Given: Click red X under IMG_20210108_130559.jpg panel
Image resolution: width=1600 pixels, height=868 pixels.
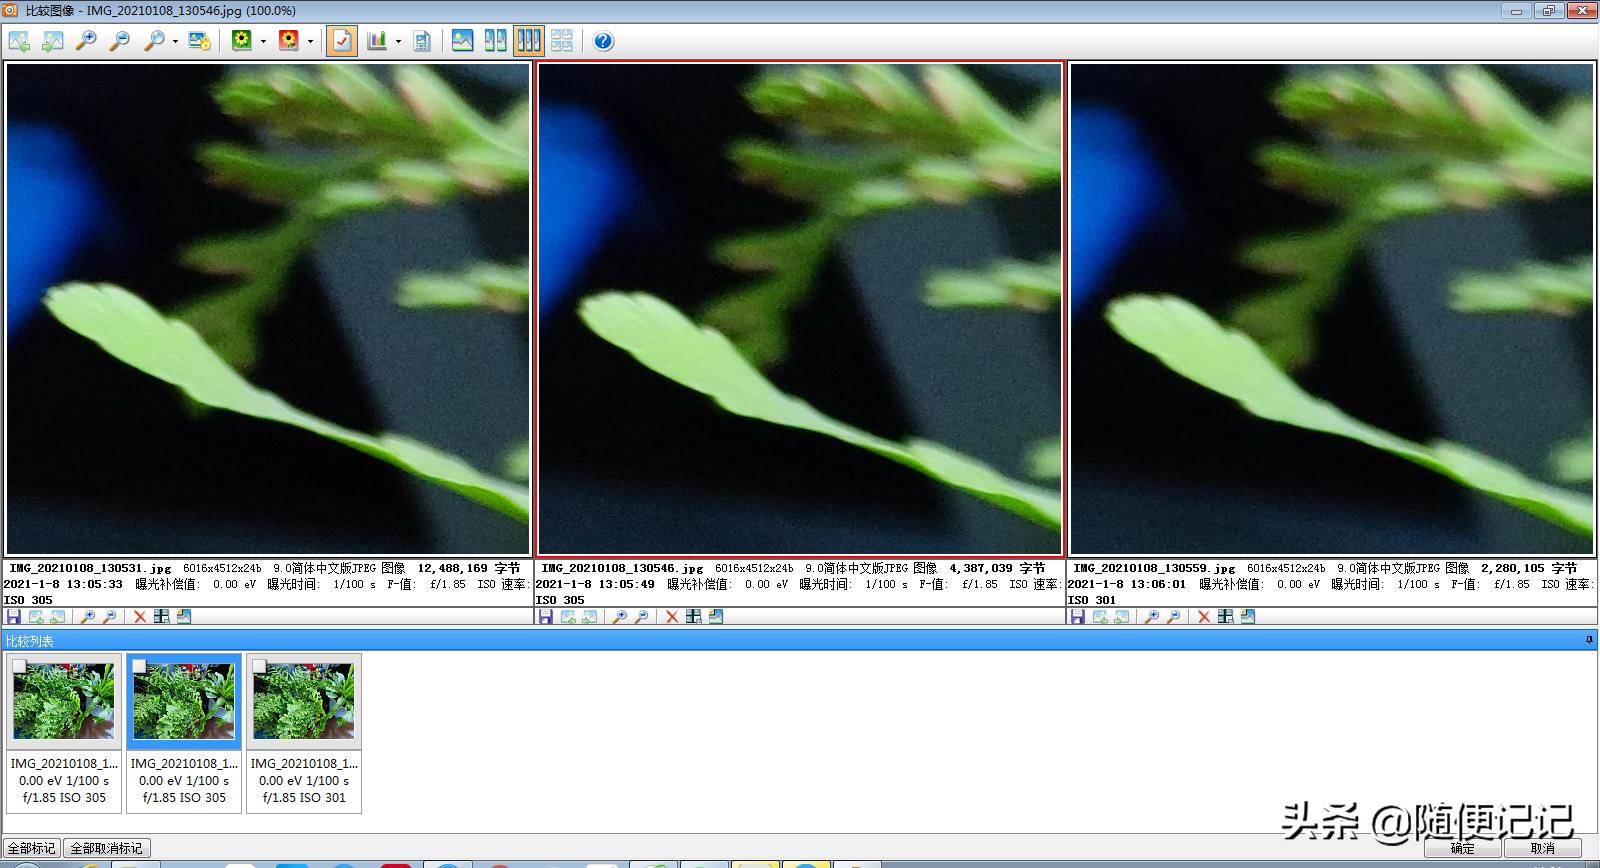Looking at the screenshot, I should 1204,617.
